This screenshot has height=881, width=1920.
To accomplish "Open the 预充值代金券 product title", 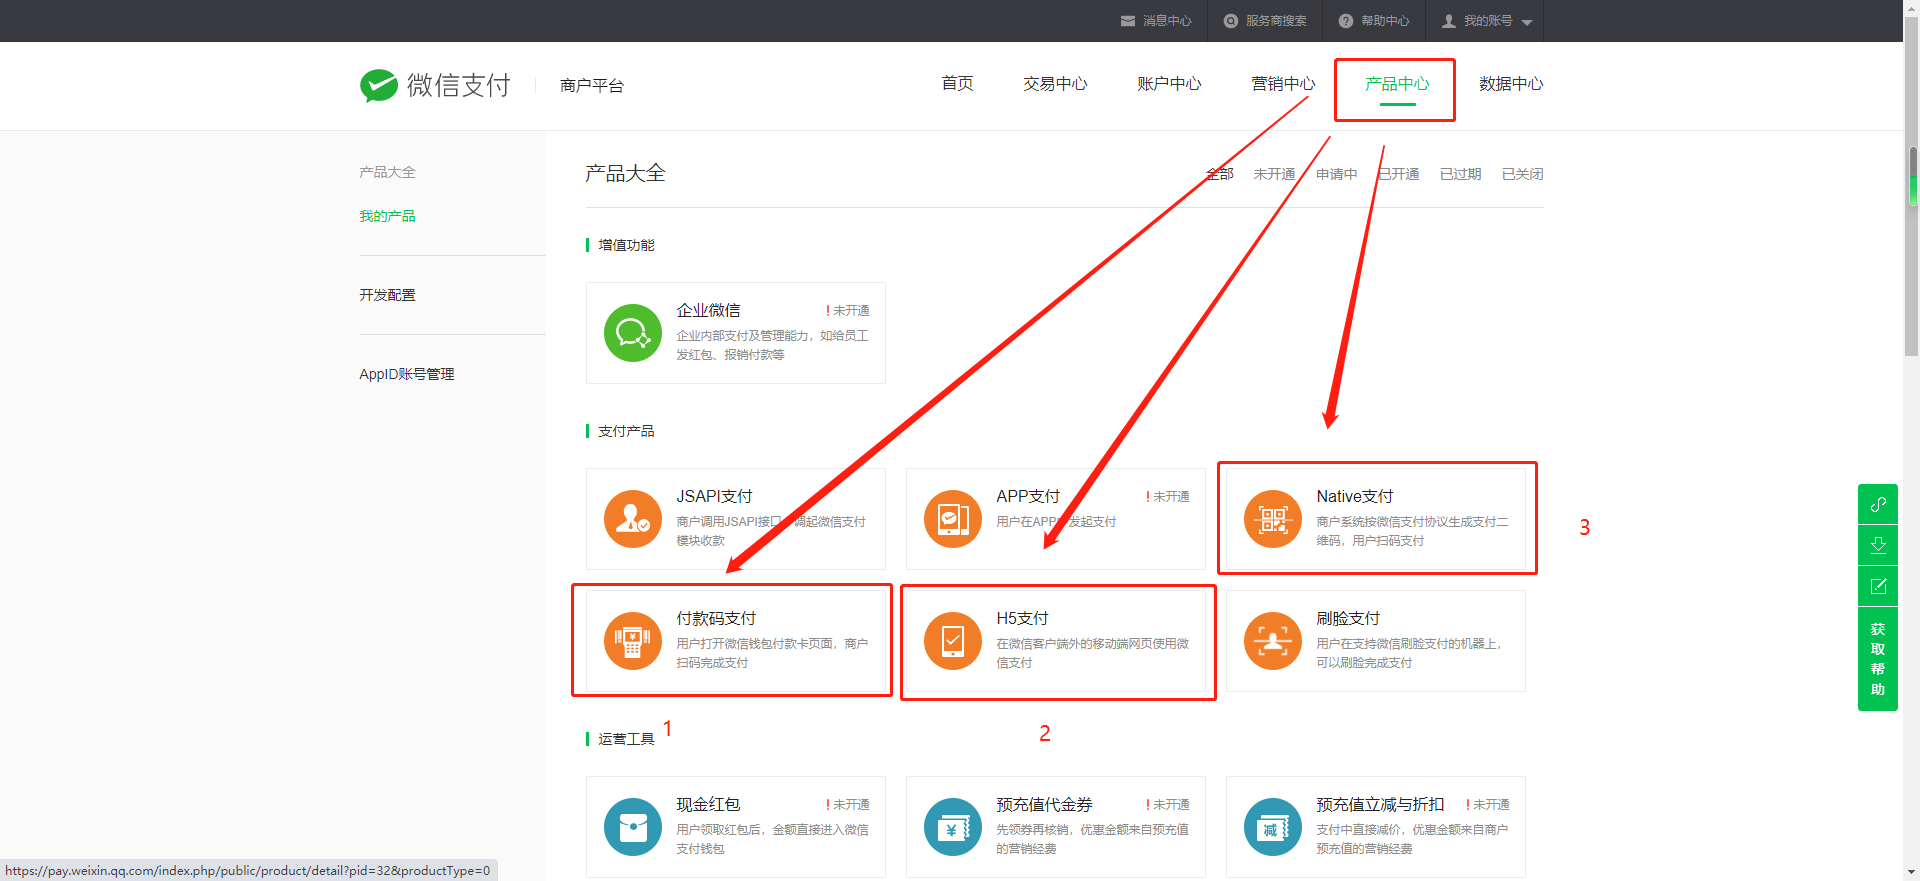I will pyautogui.click(x=1044, y=804).
